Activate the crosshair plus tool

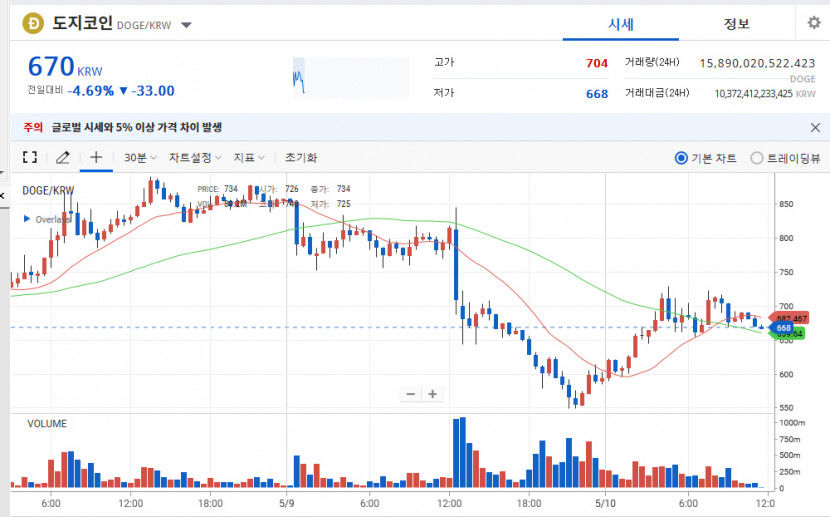tap(96, 157)
